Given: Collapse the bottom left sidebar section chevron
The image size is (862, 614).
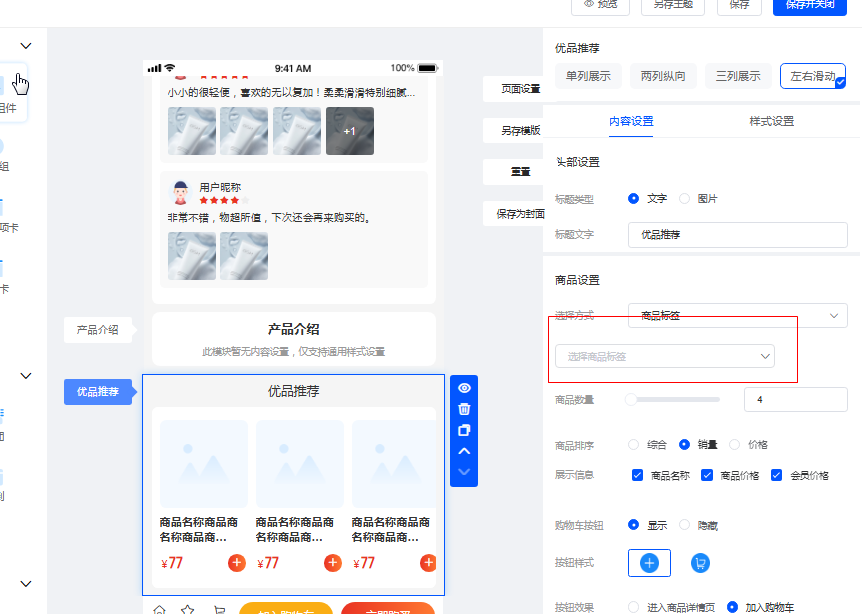Looking at the screenshot, I should click(x=26, y=584).
